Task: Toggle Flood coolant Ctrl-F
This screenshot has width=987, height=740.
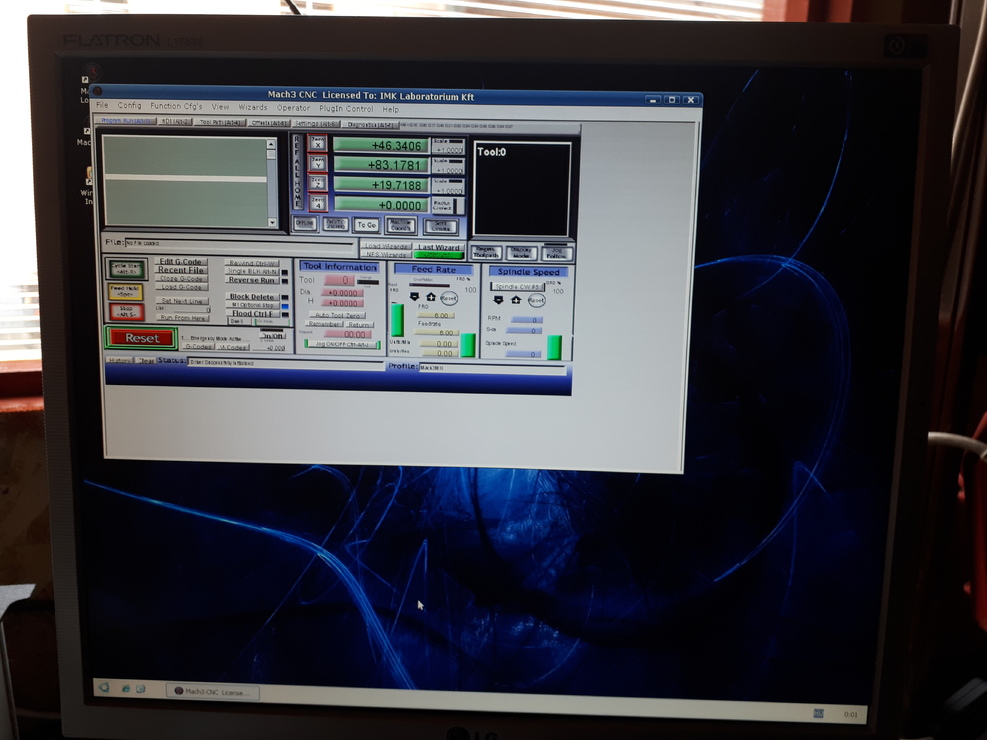Action: click(251, 314)
